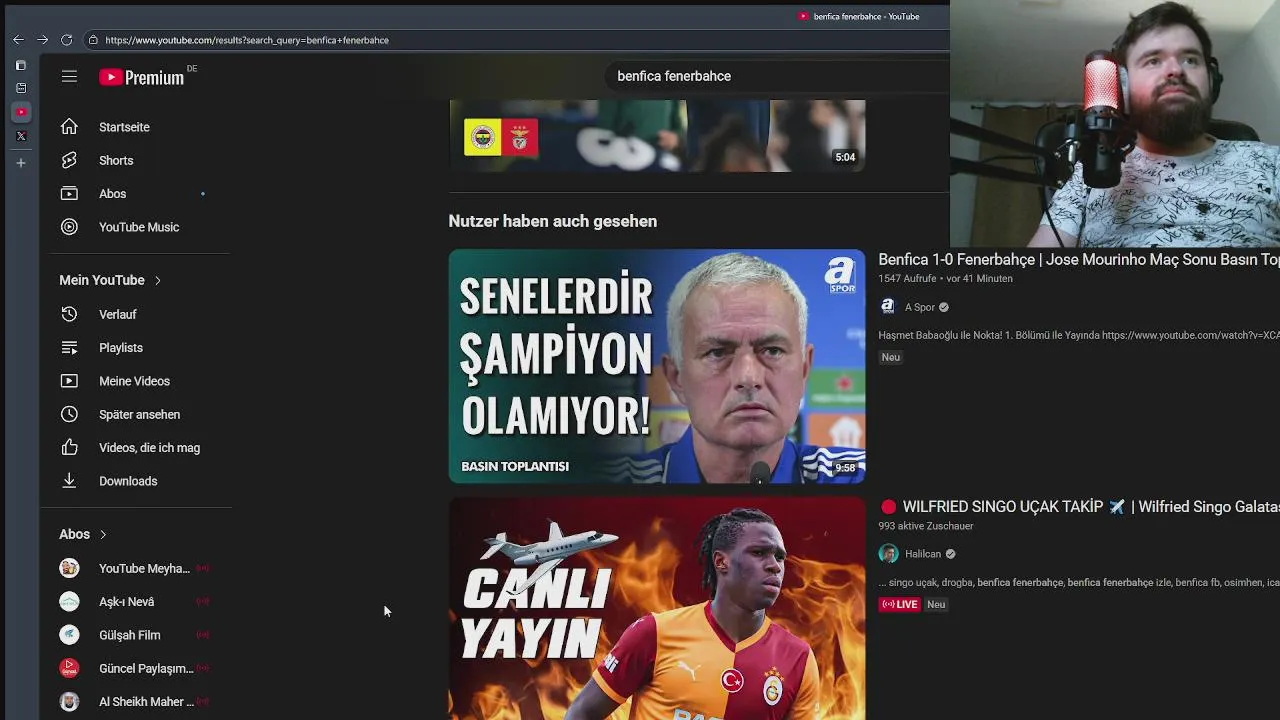This screenshot has height=720, width=1280.
Task: Click the Startseite home icon
Action: (69, 127)
